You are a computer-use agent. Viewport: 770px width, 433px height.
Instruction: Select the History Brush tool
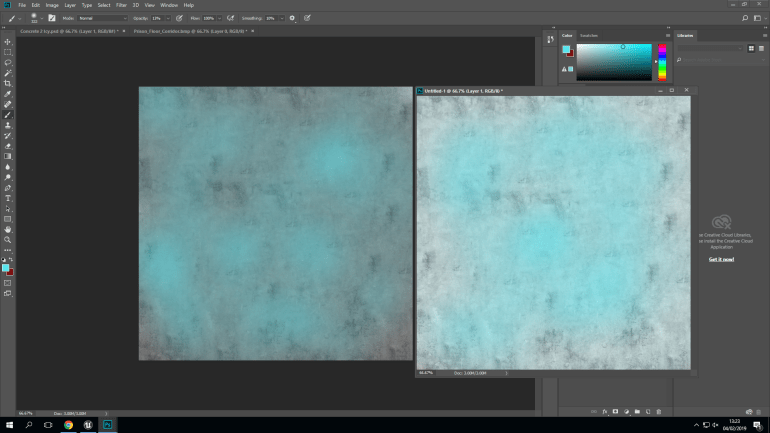click(x=8, y=136)
